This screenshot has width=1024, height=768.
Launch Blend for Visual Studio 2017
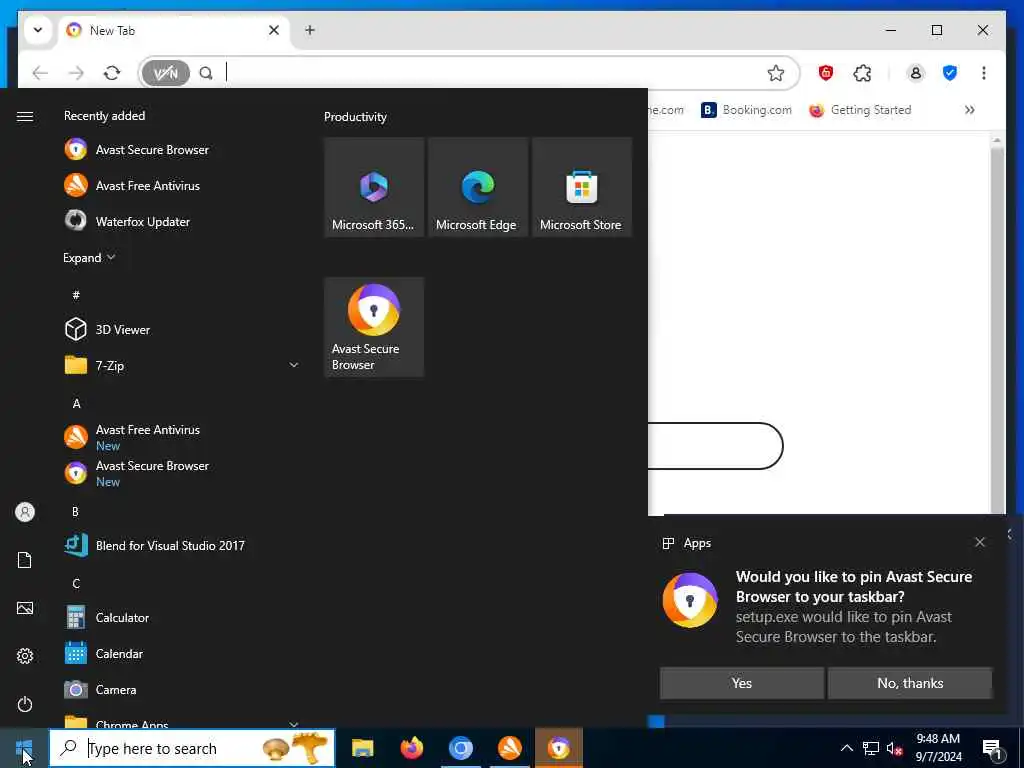point(182,545)
